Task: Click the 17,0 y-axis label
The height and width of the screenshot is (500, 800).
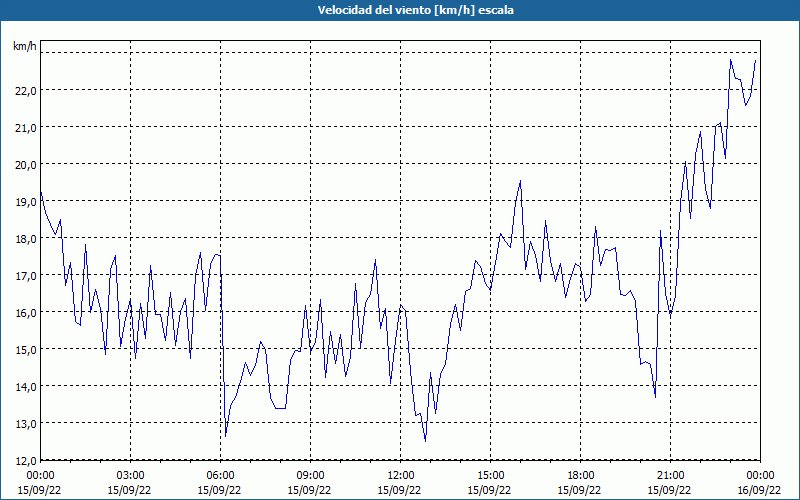Action: coord(26,276)
